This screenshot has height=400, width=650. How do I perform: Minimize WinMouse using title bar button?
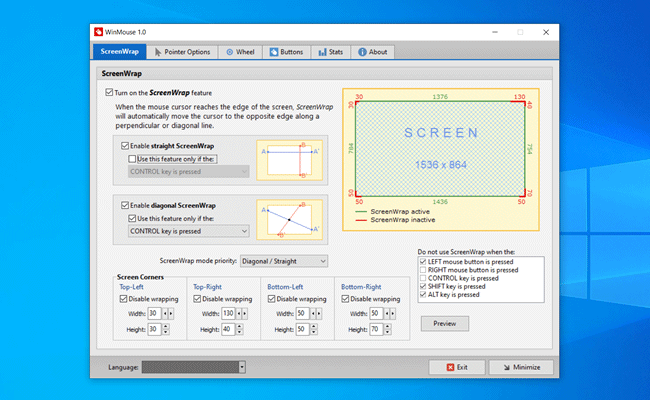(x=495, y=32)
